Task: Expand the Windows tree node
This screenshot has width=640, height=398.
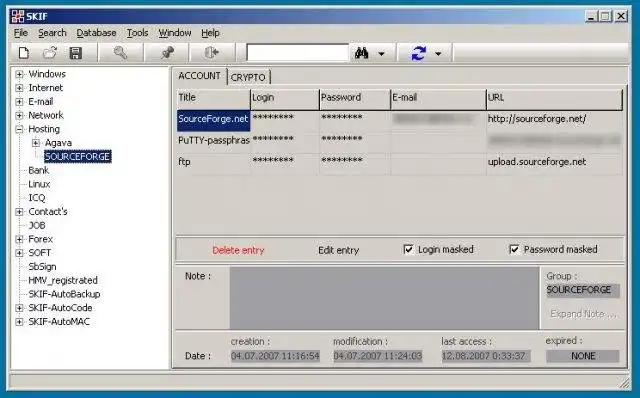Action: click(19, 74)
